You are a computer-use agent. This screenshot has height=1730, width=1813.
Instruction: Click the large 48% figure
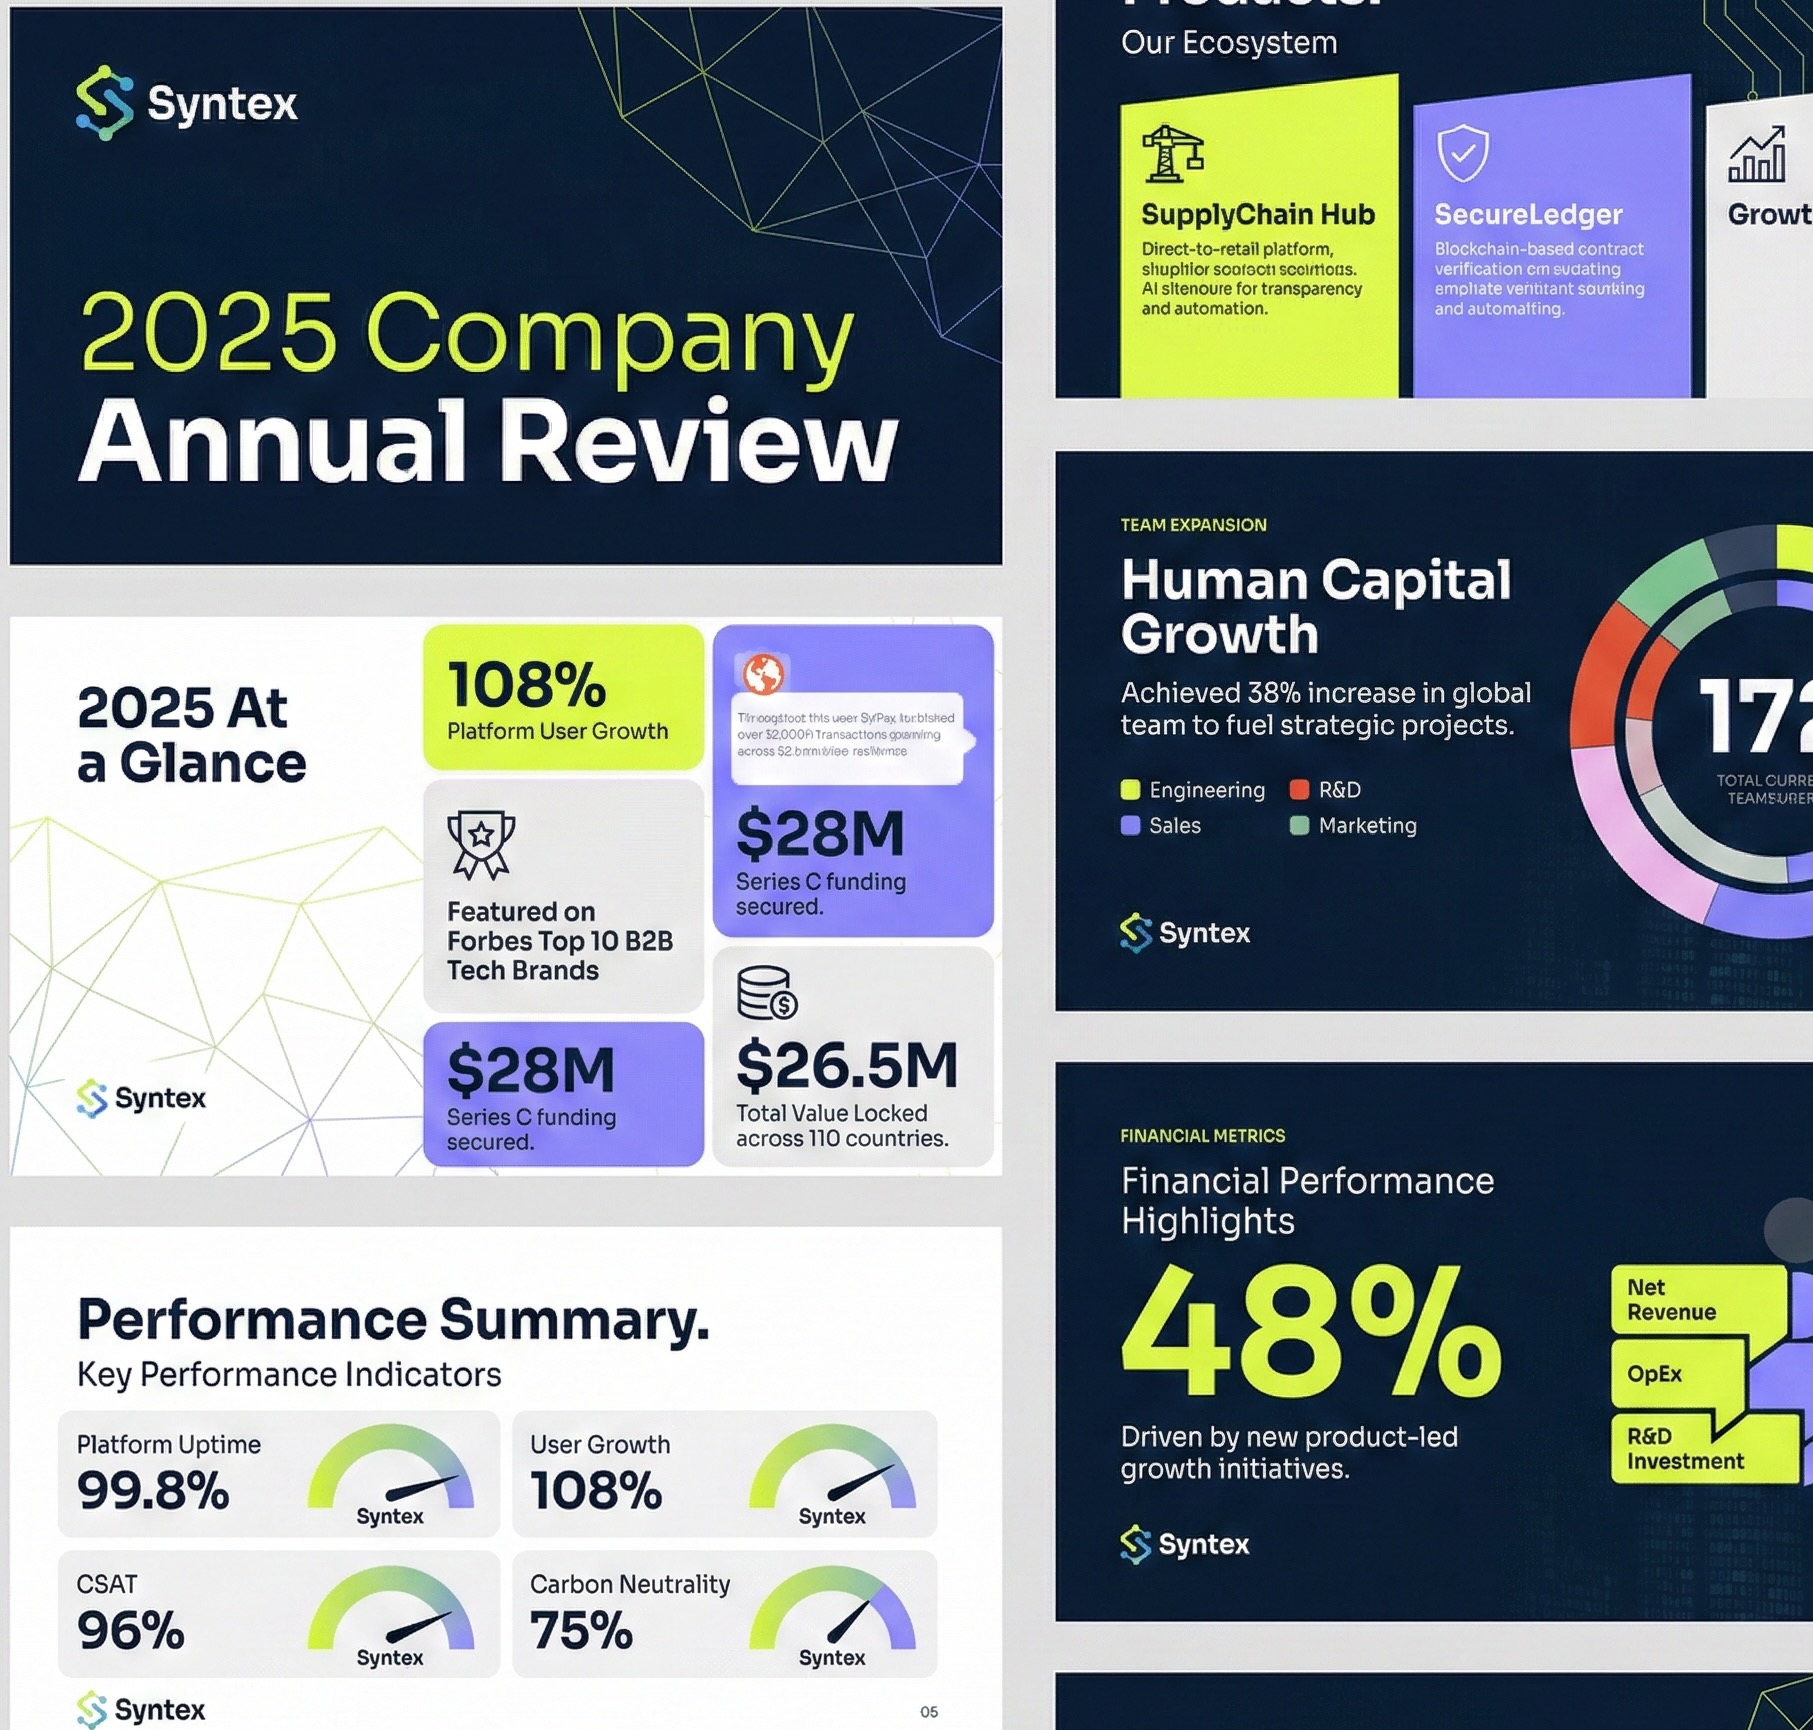1311,1330
